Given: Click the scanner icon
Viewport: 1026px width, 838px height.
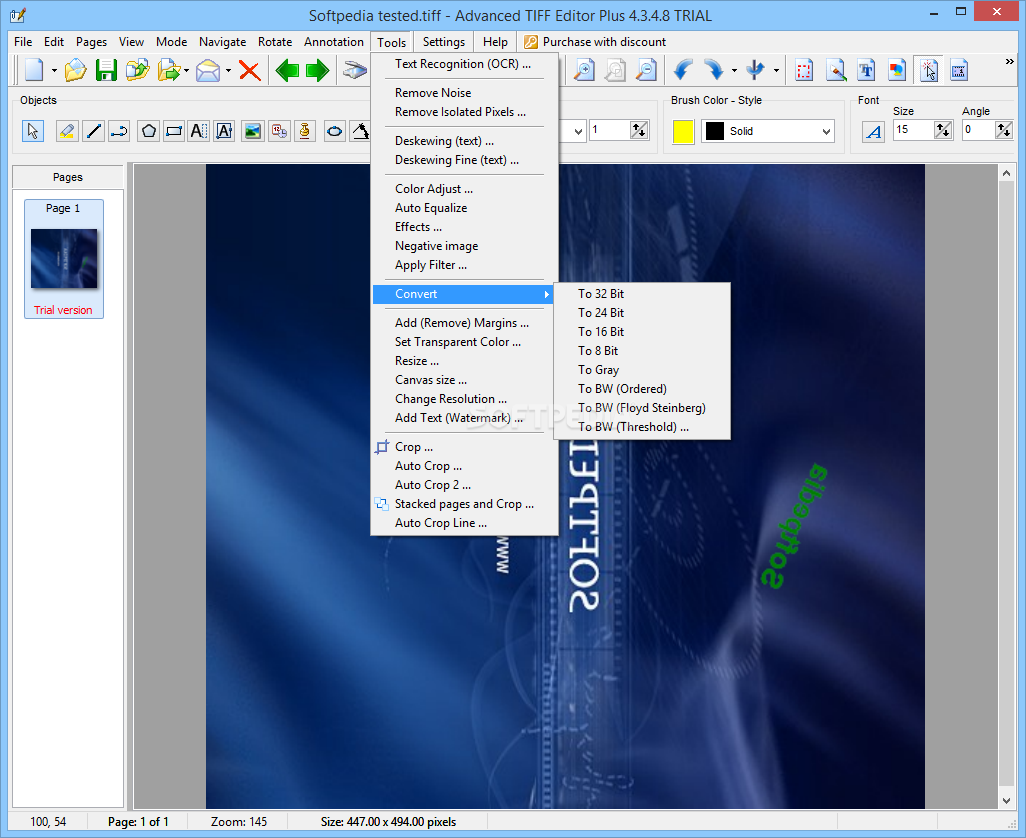Looking at the screenshot, I should 355,69.
